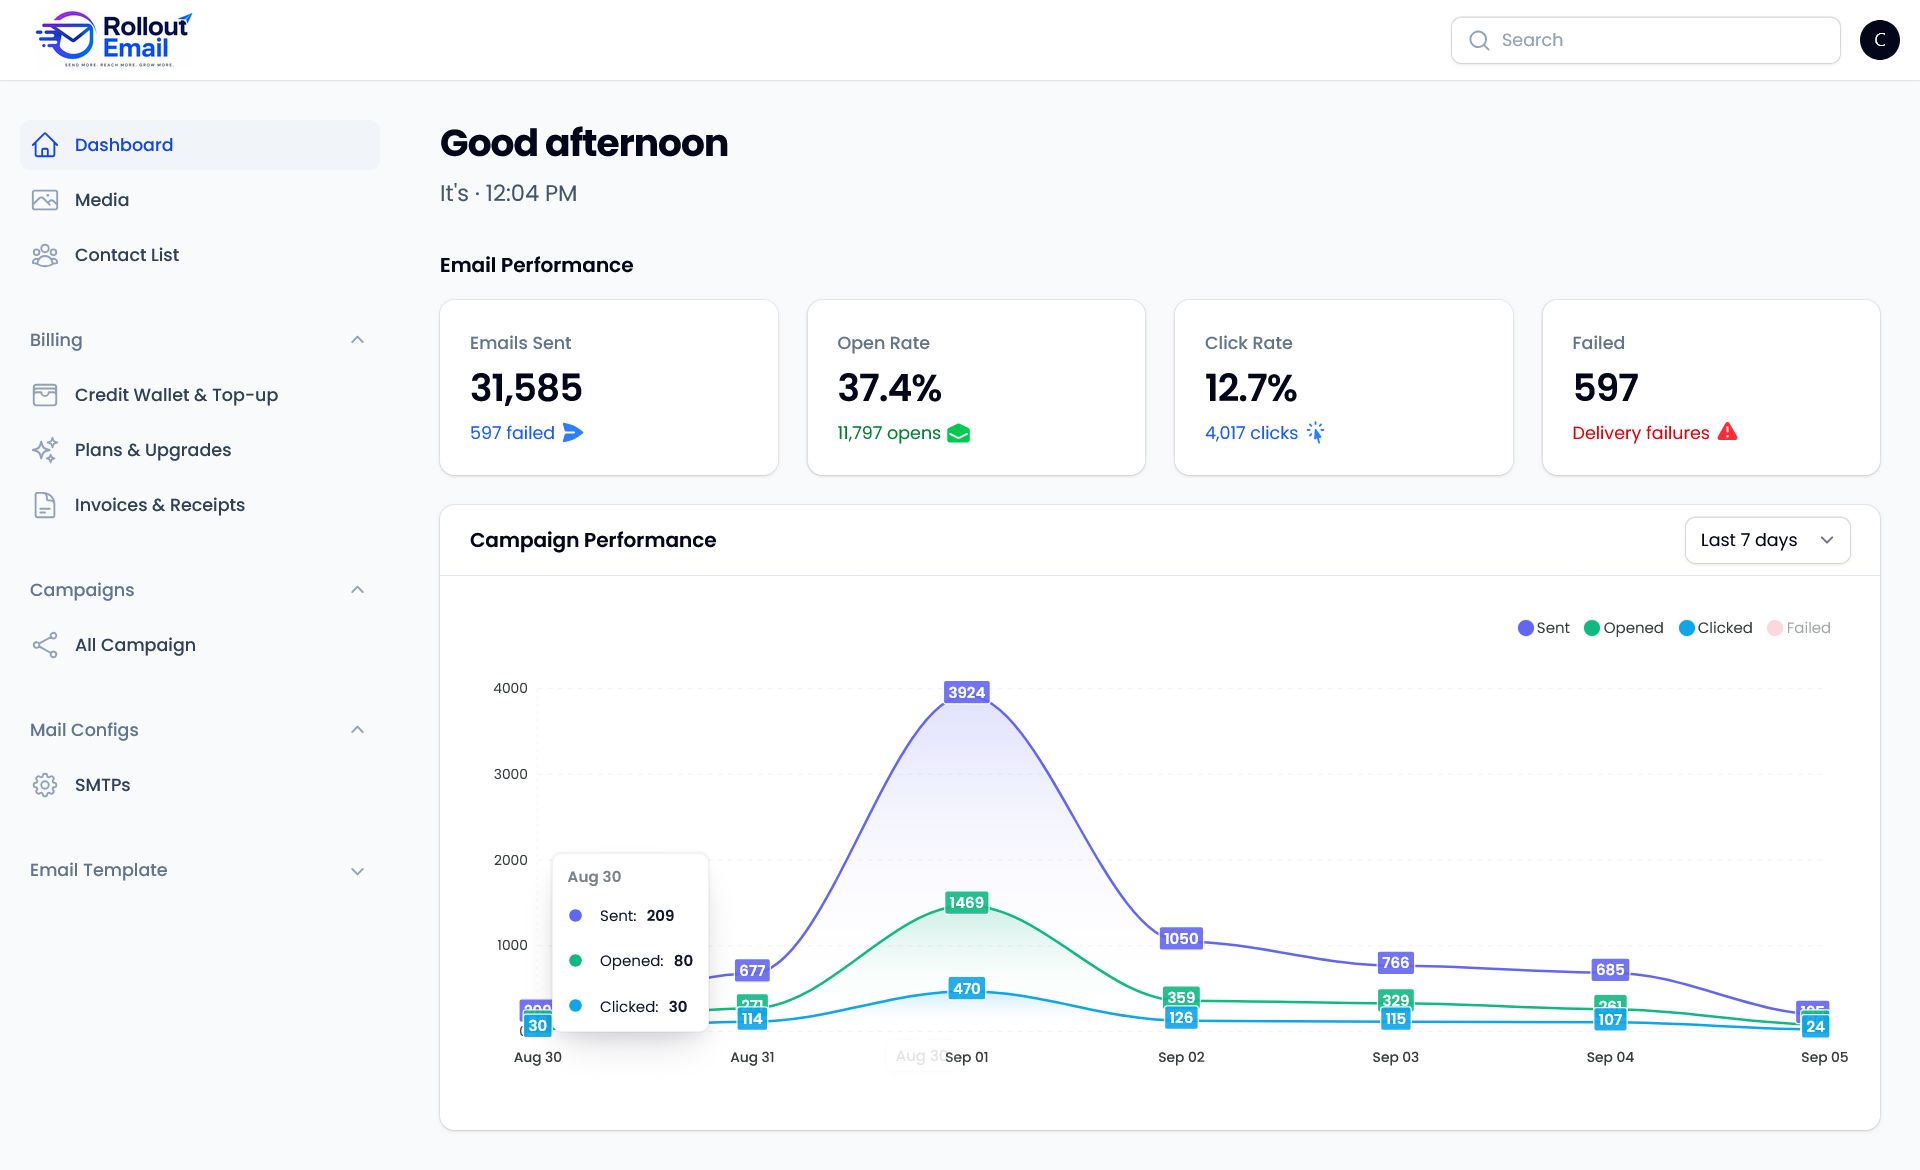Image resolution: width=1920 pixels, height=1170 pixels.
Task: Click the Media image icon
Action: pyautogui.click(x=45, y=200)
